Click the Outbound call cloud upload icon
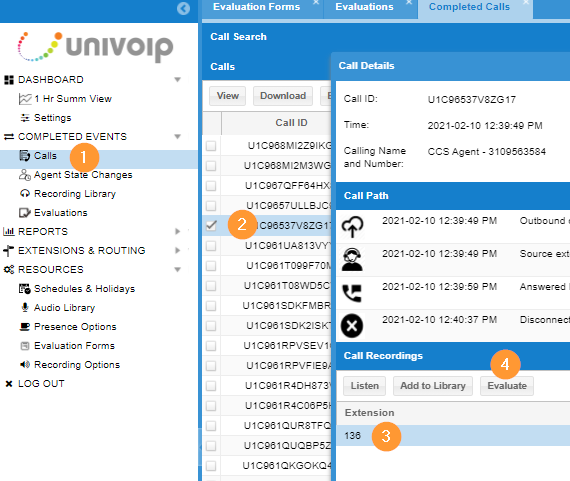The image size is (570, 481). (352, 226)
